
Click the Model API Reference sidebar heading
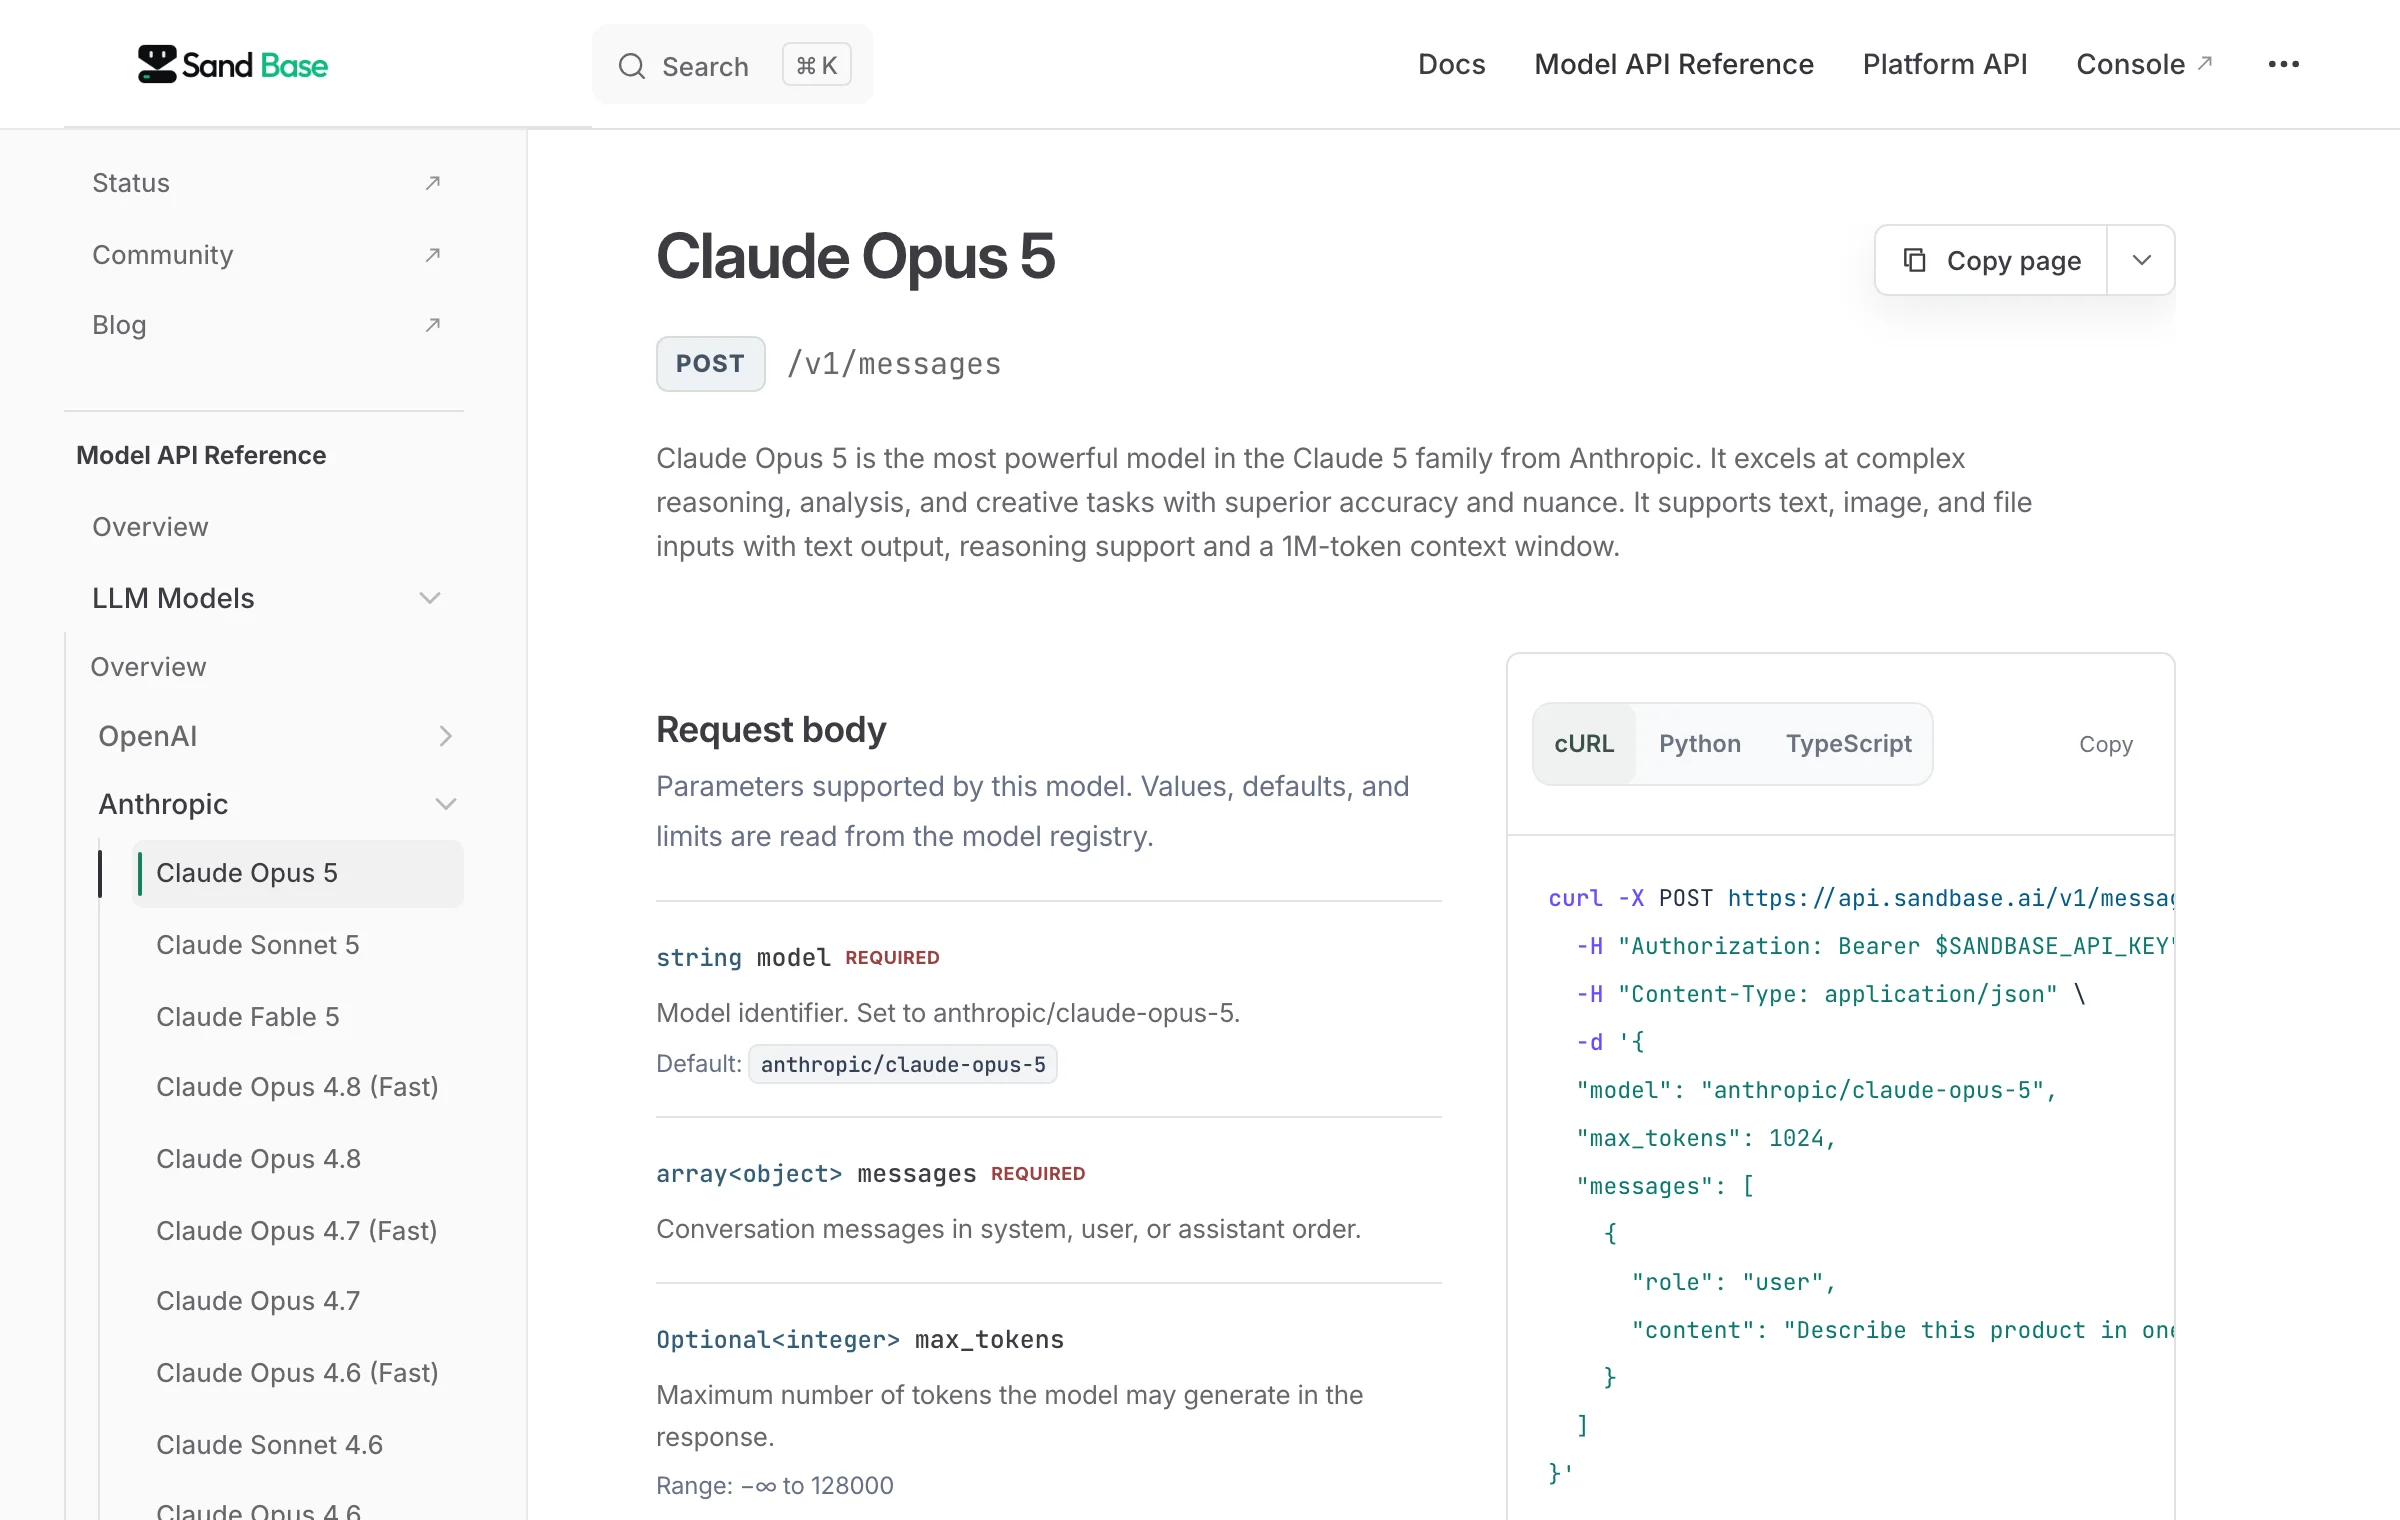tap(201, 455)
